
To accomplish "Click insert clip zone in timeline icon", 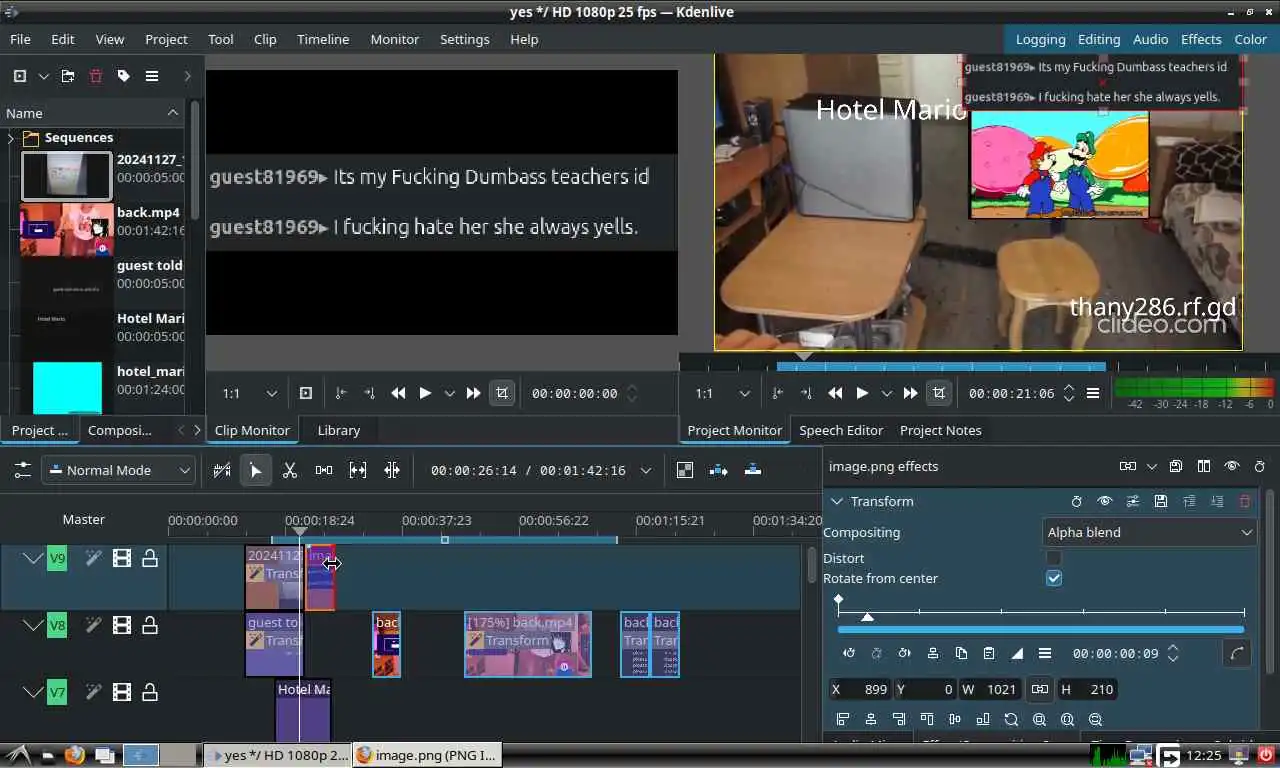I will click(718, 470).
